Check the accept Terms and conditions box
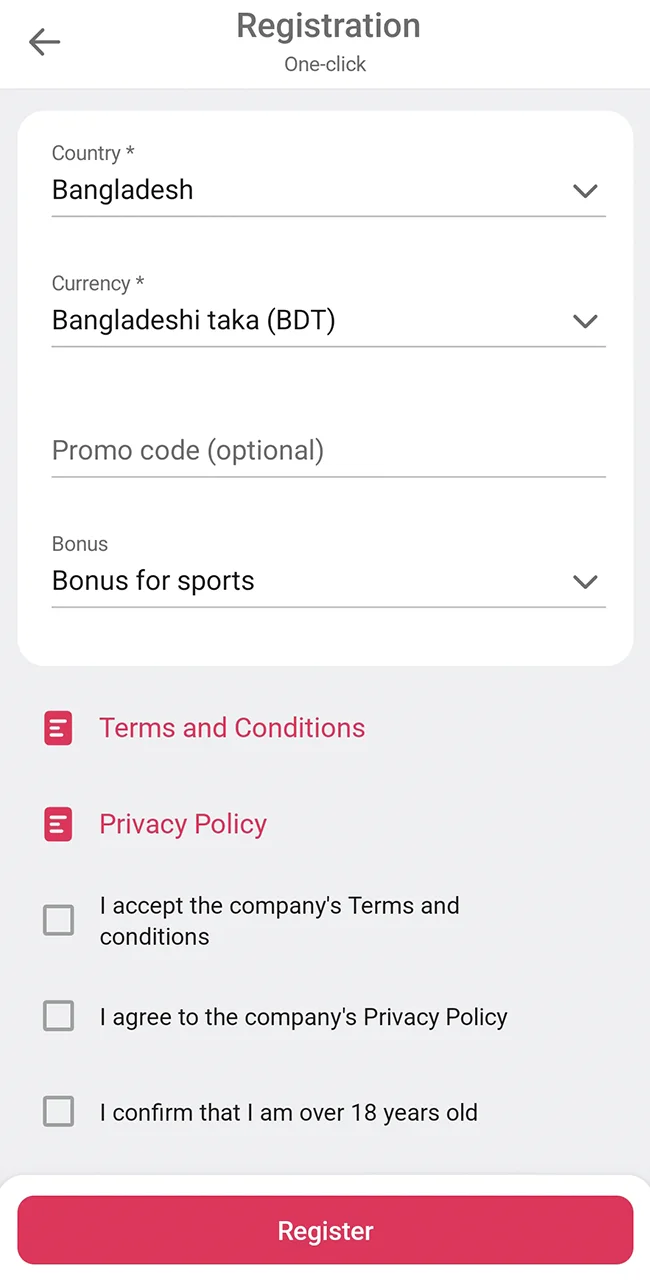The height and width of the screenshot is (1280, 650). pos(58,920)
